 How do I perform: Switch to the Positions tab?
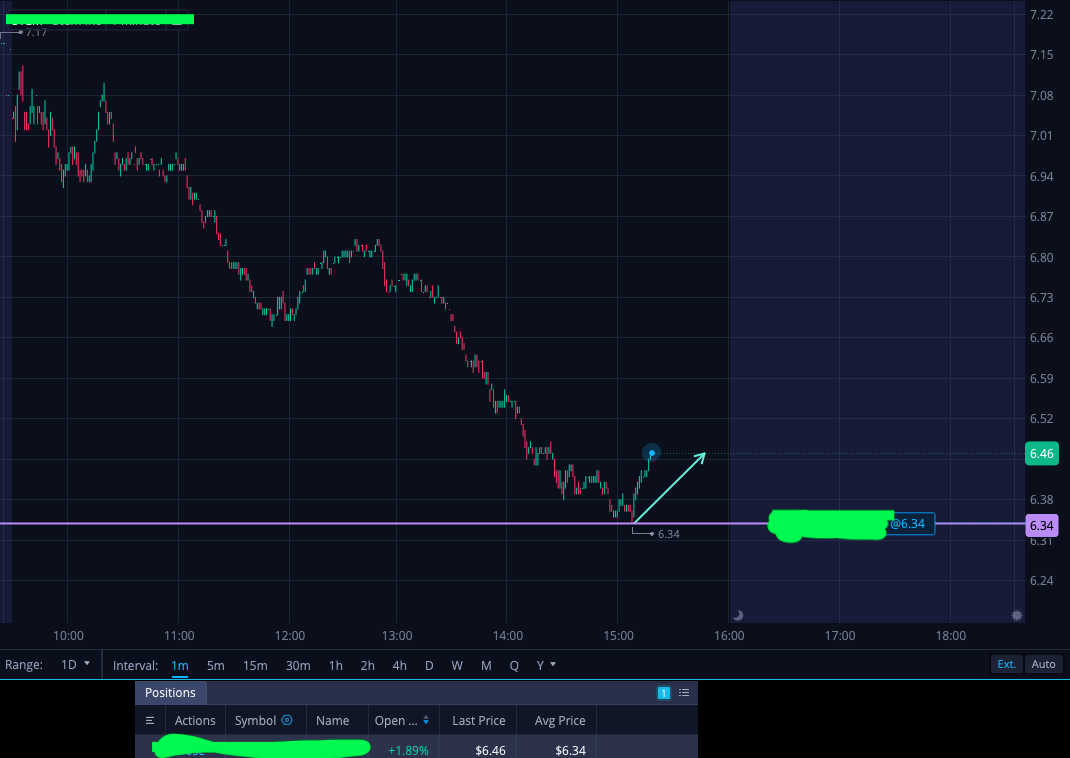[170, 693]
